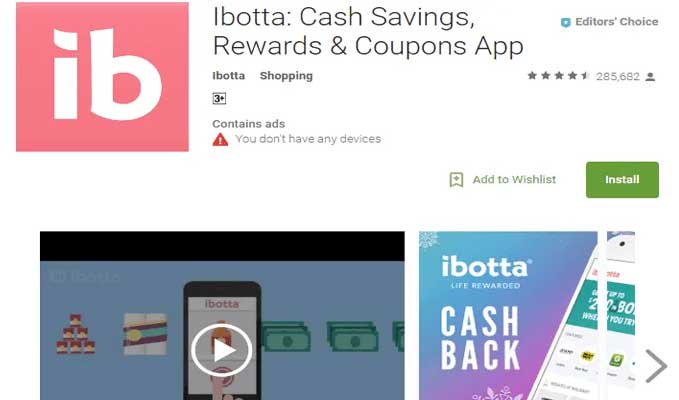Viewport: 679px width, 400px height.
Task: Play the Ibotta promo video
Action: coord(222,350)
